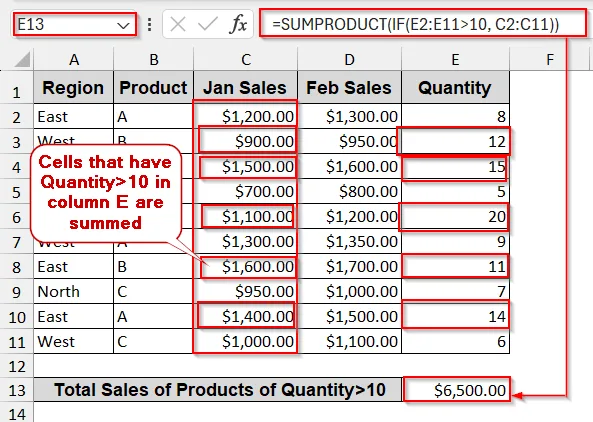Click the Cancel (X) icon in formula bar
The width and height of the screenshot is (593, 422).
(178, 25)
